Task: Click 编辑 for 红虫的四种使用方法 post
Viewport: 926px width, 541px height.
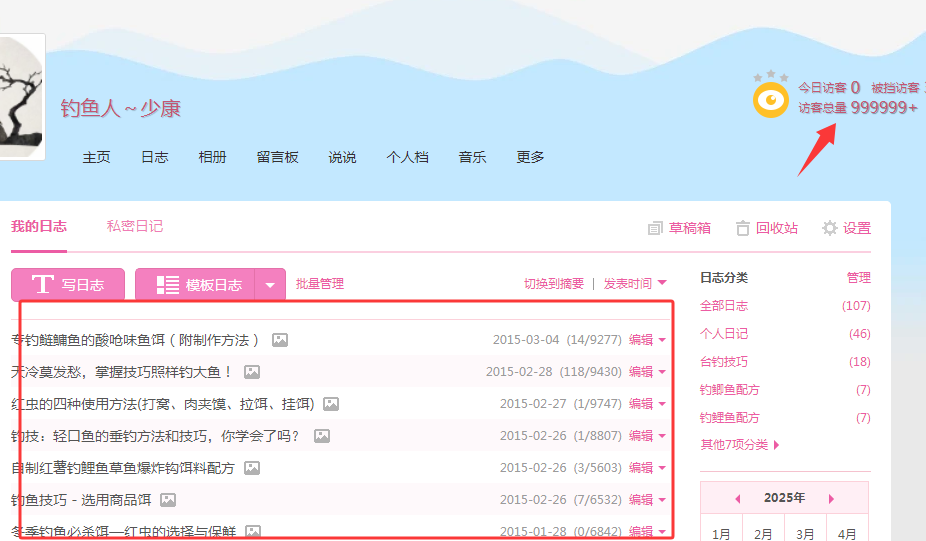Action: [x=641, y=403]
